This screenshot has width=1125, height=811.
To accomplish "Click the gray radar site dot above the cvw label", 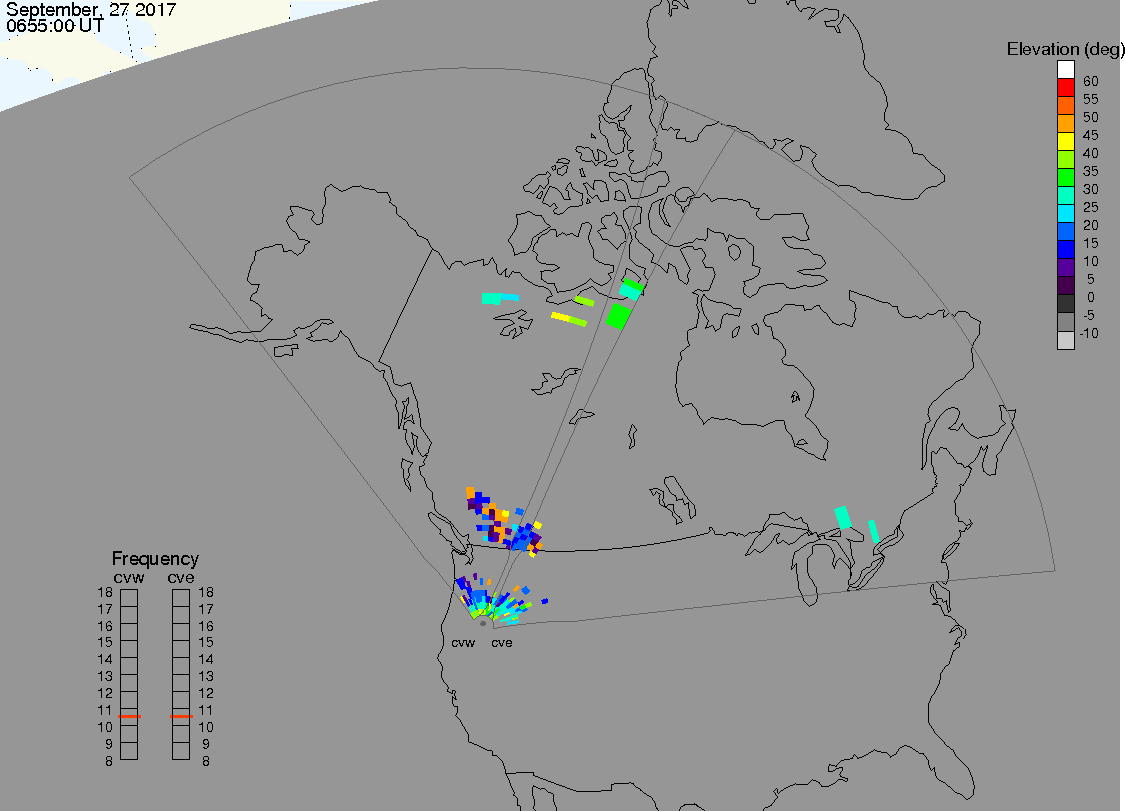I will (x=483, y=623).
